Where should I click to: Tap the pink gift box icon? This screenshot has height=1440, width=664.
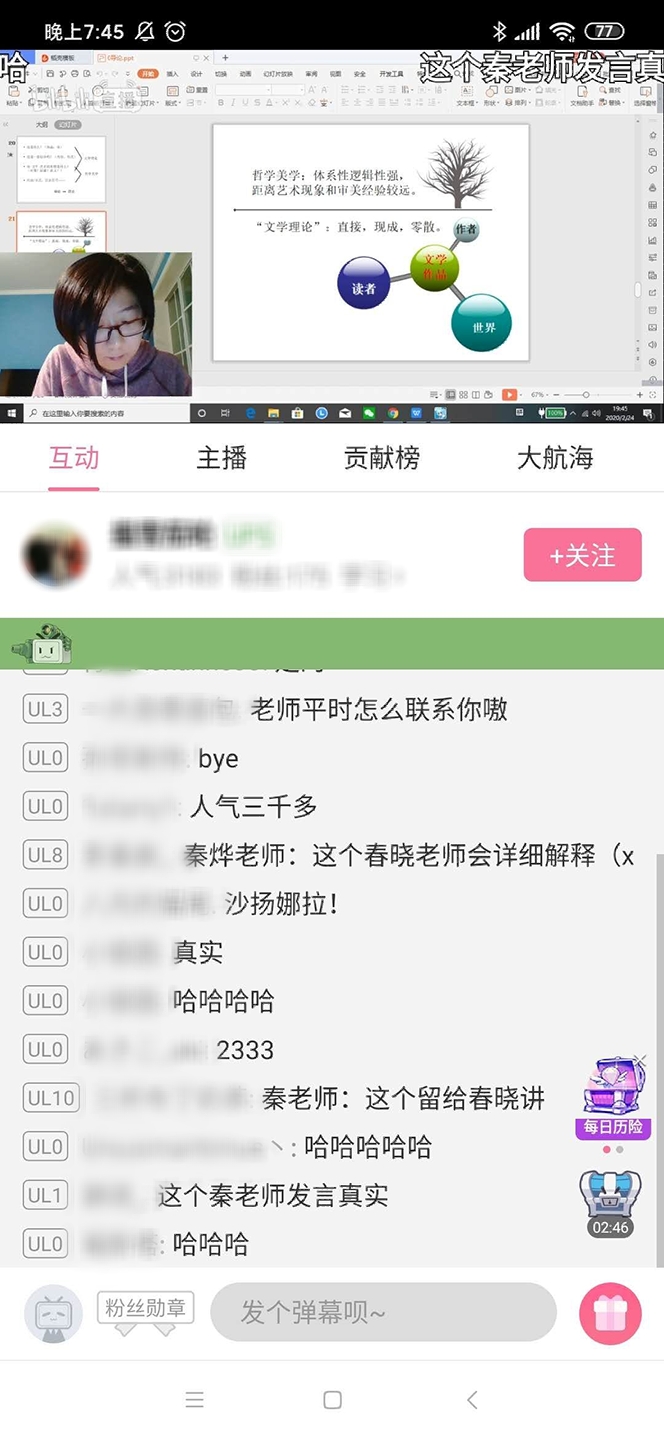click(610, 1313)
